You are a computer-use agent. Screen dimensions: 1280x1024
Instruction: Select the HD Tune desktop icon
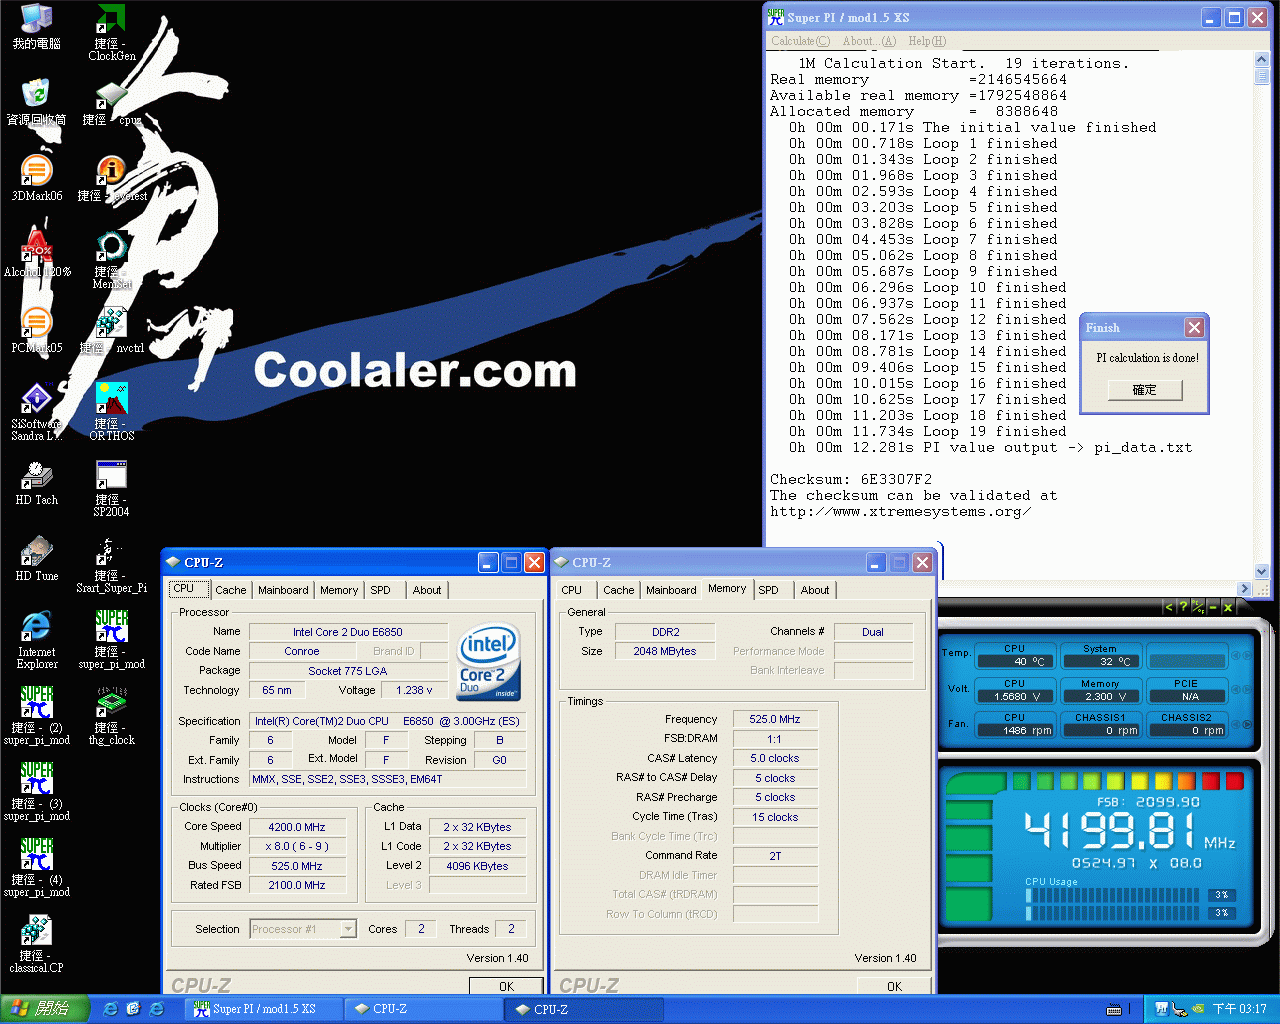pos(37,558)
